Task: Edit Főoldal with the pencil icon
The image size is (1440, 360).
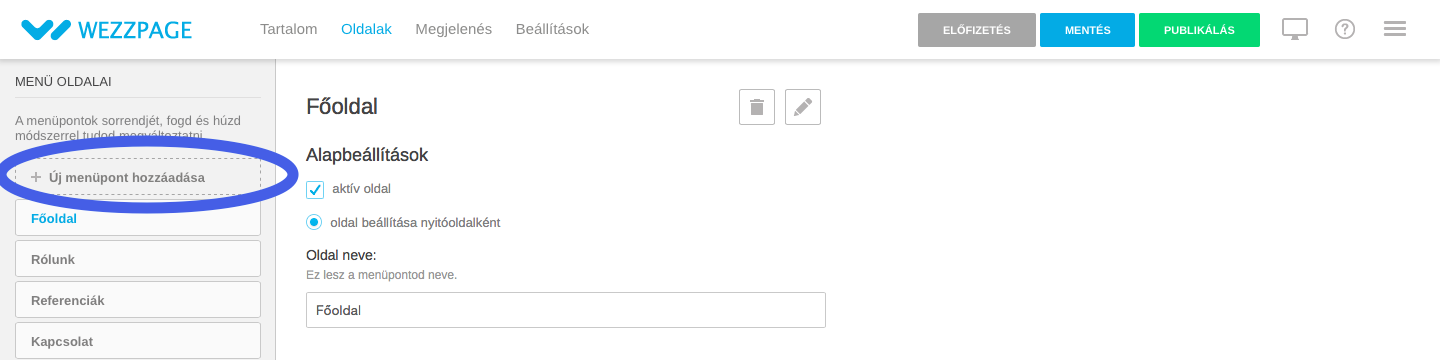Action: [x=803, y=107]
